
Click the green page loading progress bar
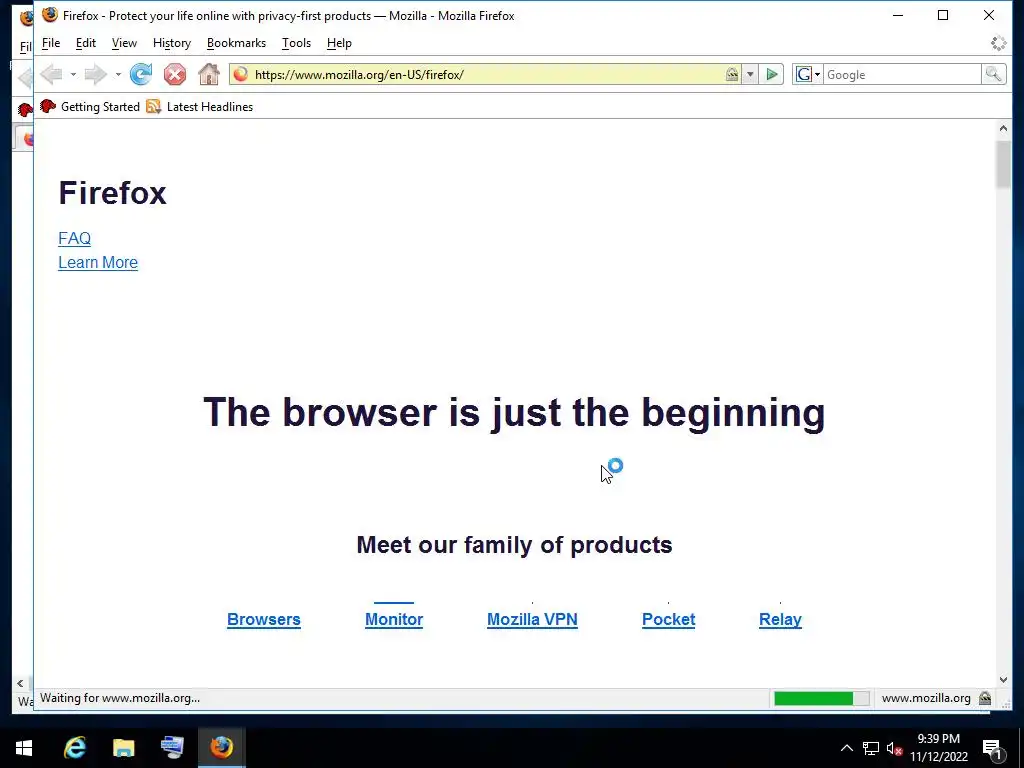tap(821, 699)
